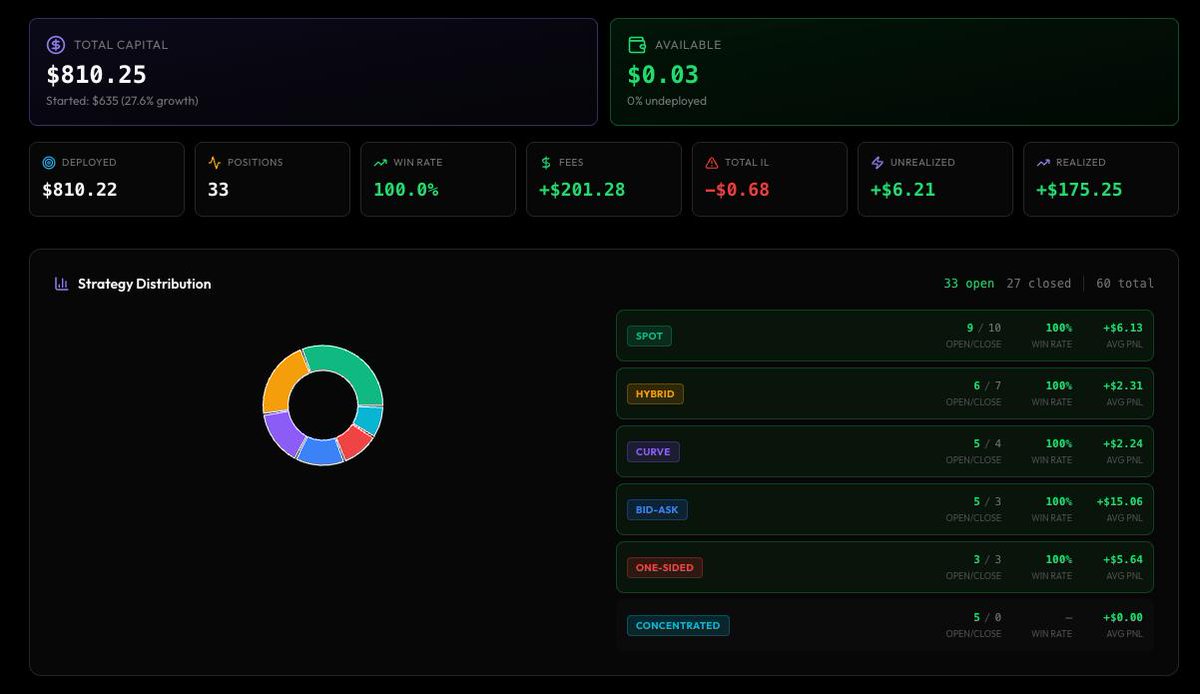
Task: Click the 100.0% win rate value
Action: tap(406, 189)
